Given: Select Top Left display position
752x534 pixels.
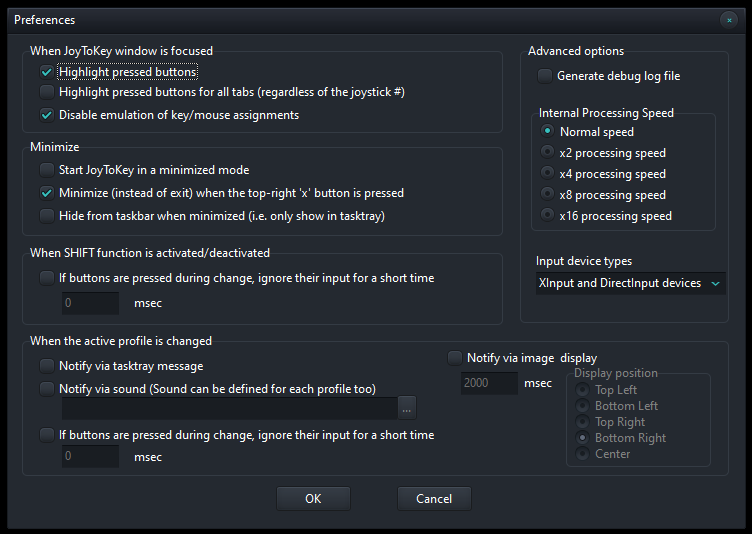Looking at the screenshot, I should [x=582, y=390].
